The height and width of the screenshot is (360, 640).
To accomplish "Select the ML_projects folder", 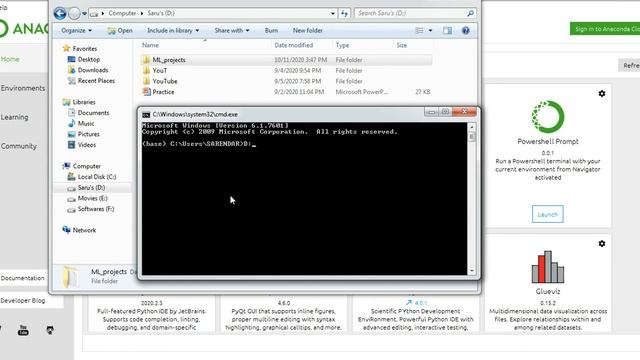I will [286, 60].
